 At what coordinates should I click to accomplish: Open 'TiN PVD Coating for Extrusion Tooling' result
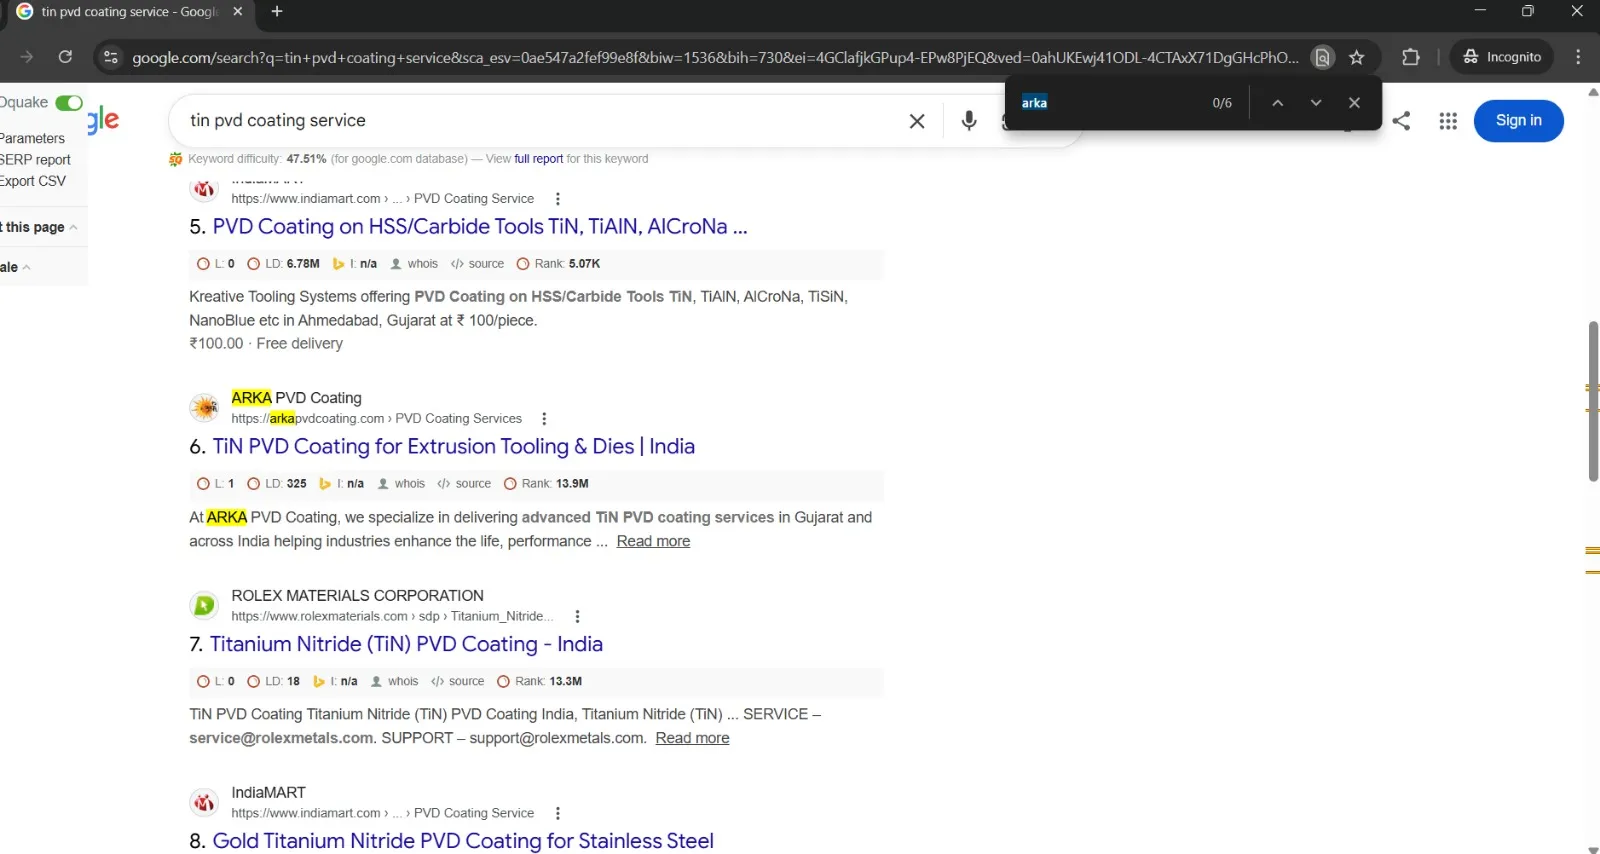pos(453,446)
